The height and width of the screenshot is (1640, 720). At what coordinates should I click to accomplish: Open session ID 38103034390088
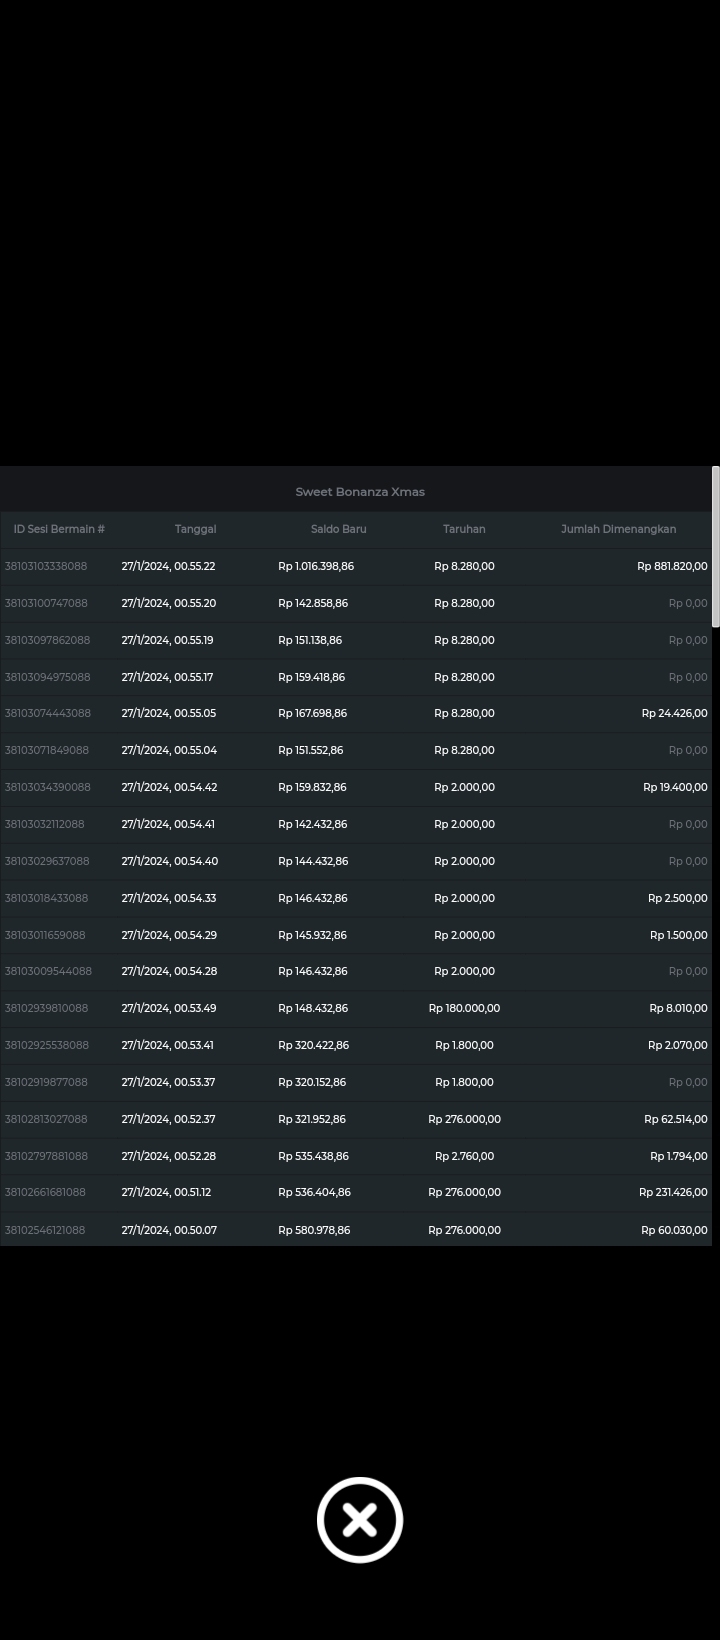(x=47, y=787)
